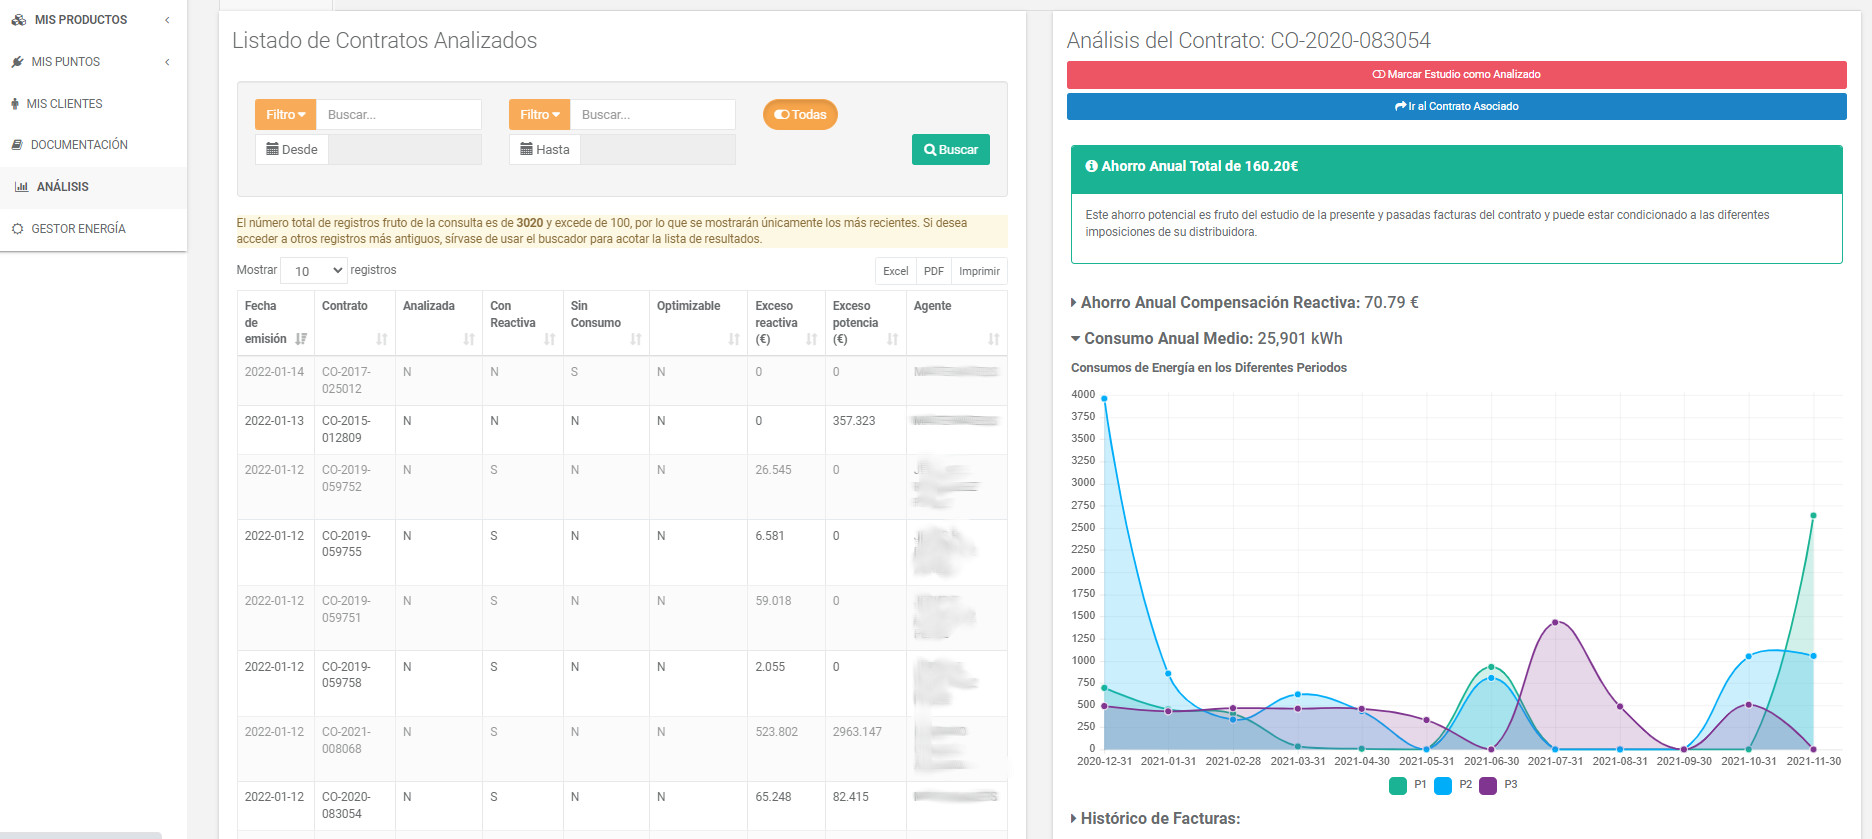Viewport: 1872px width, 839px height.
Task: Click Ir al Contrato Asociado button
Action: click(x=1456, y=106)
